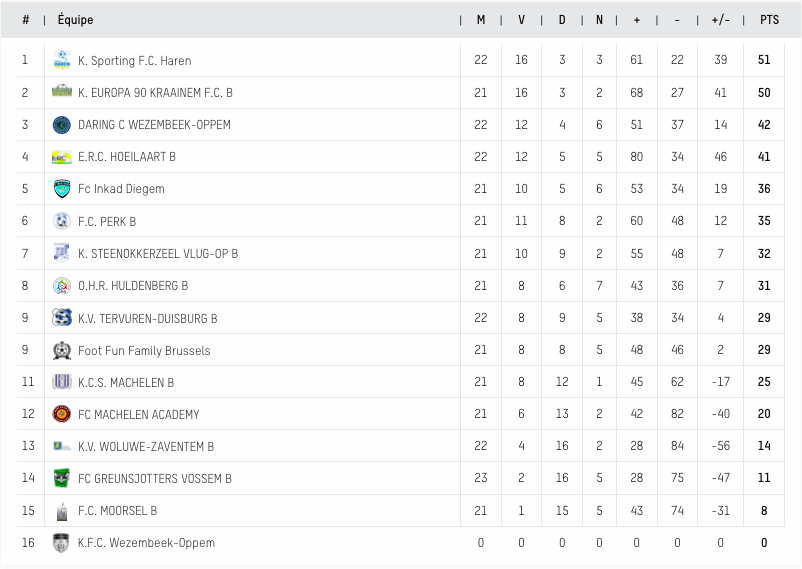Select the FC Machelen Academy round badge
This screenshot has height=569, width=802.
tap(62, 414)
